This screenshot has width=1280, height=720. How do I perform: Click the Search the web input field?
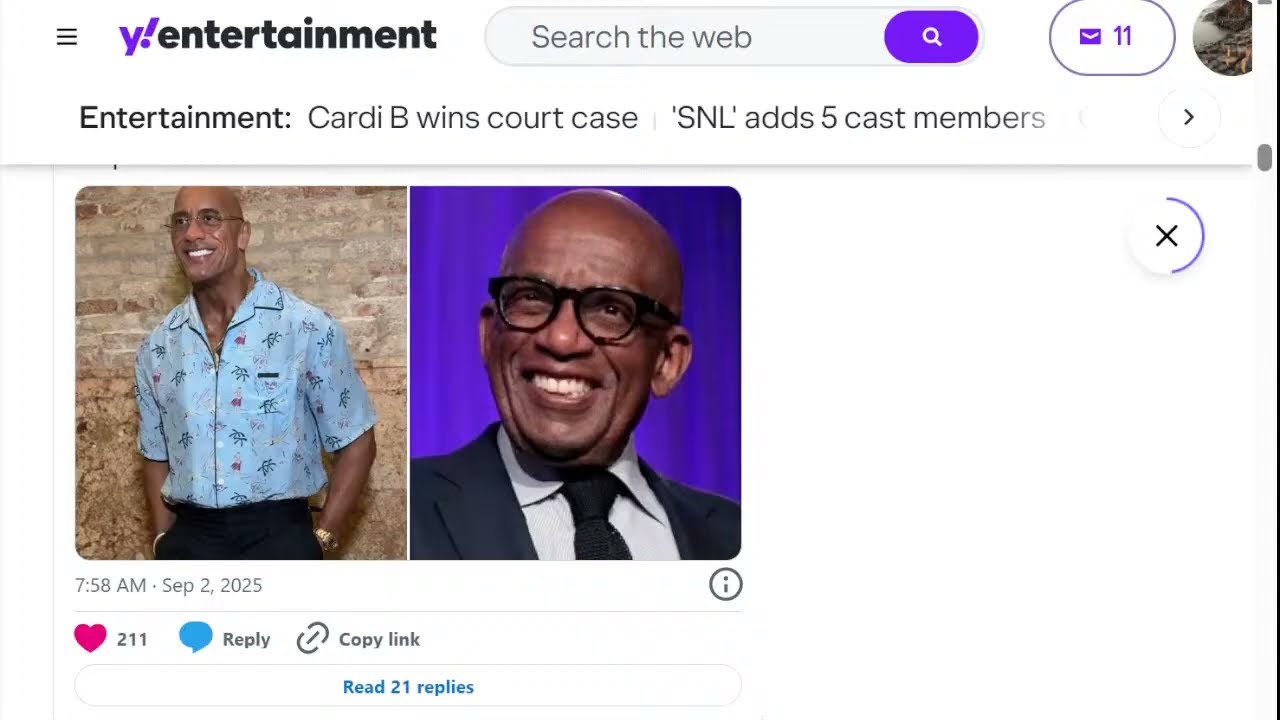pyautogui.click(x=690, y=37)
